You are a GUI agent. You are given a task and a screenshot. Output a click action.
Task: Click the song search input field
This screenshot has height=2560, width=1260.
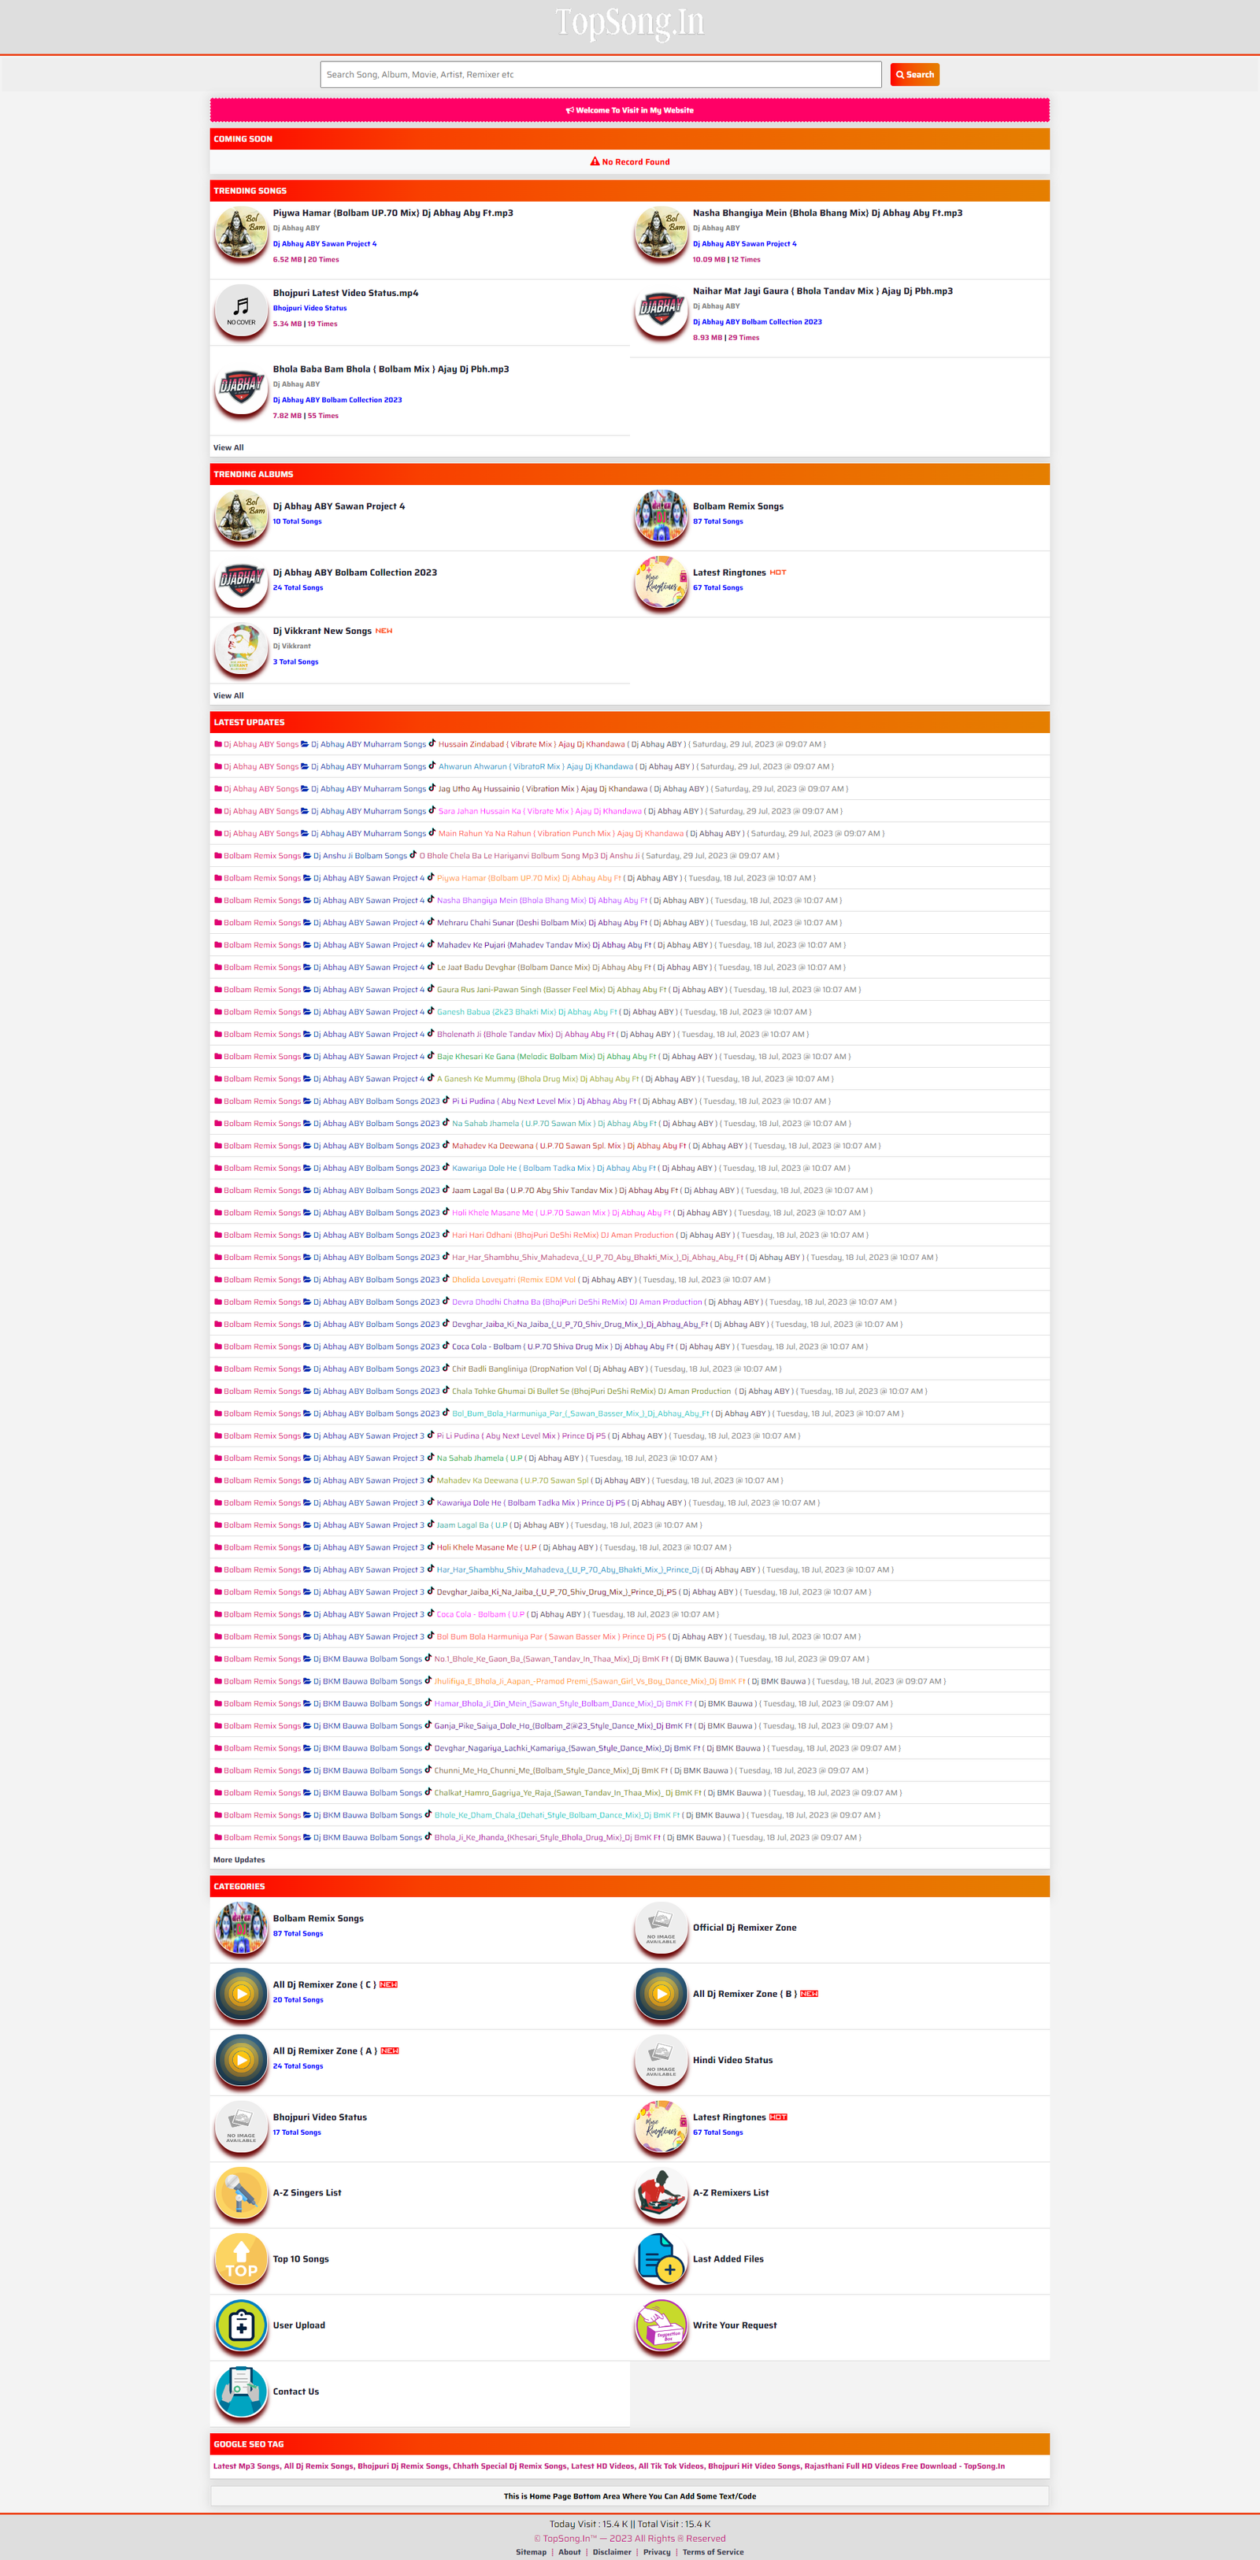(600, 75)
